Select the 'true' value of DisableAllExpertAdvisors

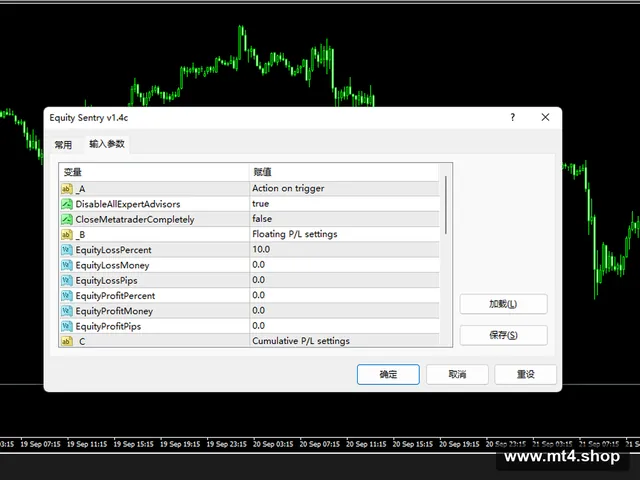(x=344, y=204)
